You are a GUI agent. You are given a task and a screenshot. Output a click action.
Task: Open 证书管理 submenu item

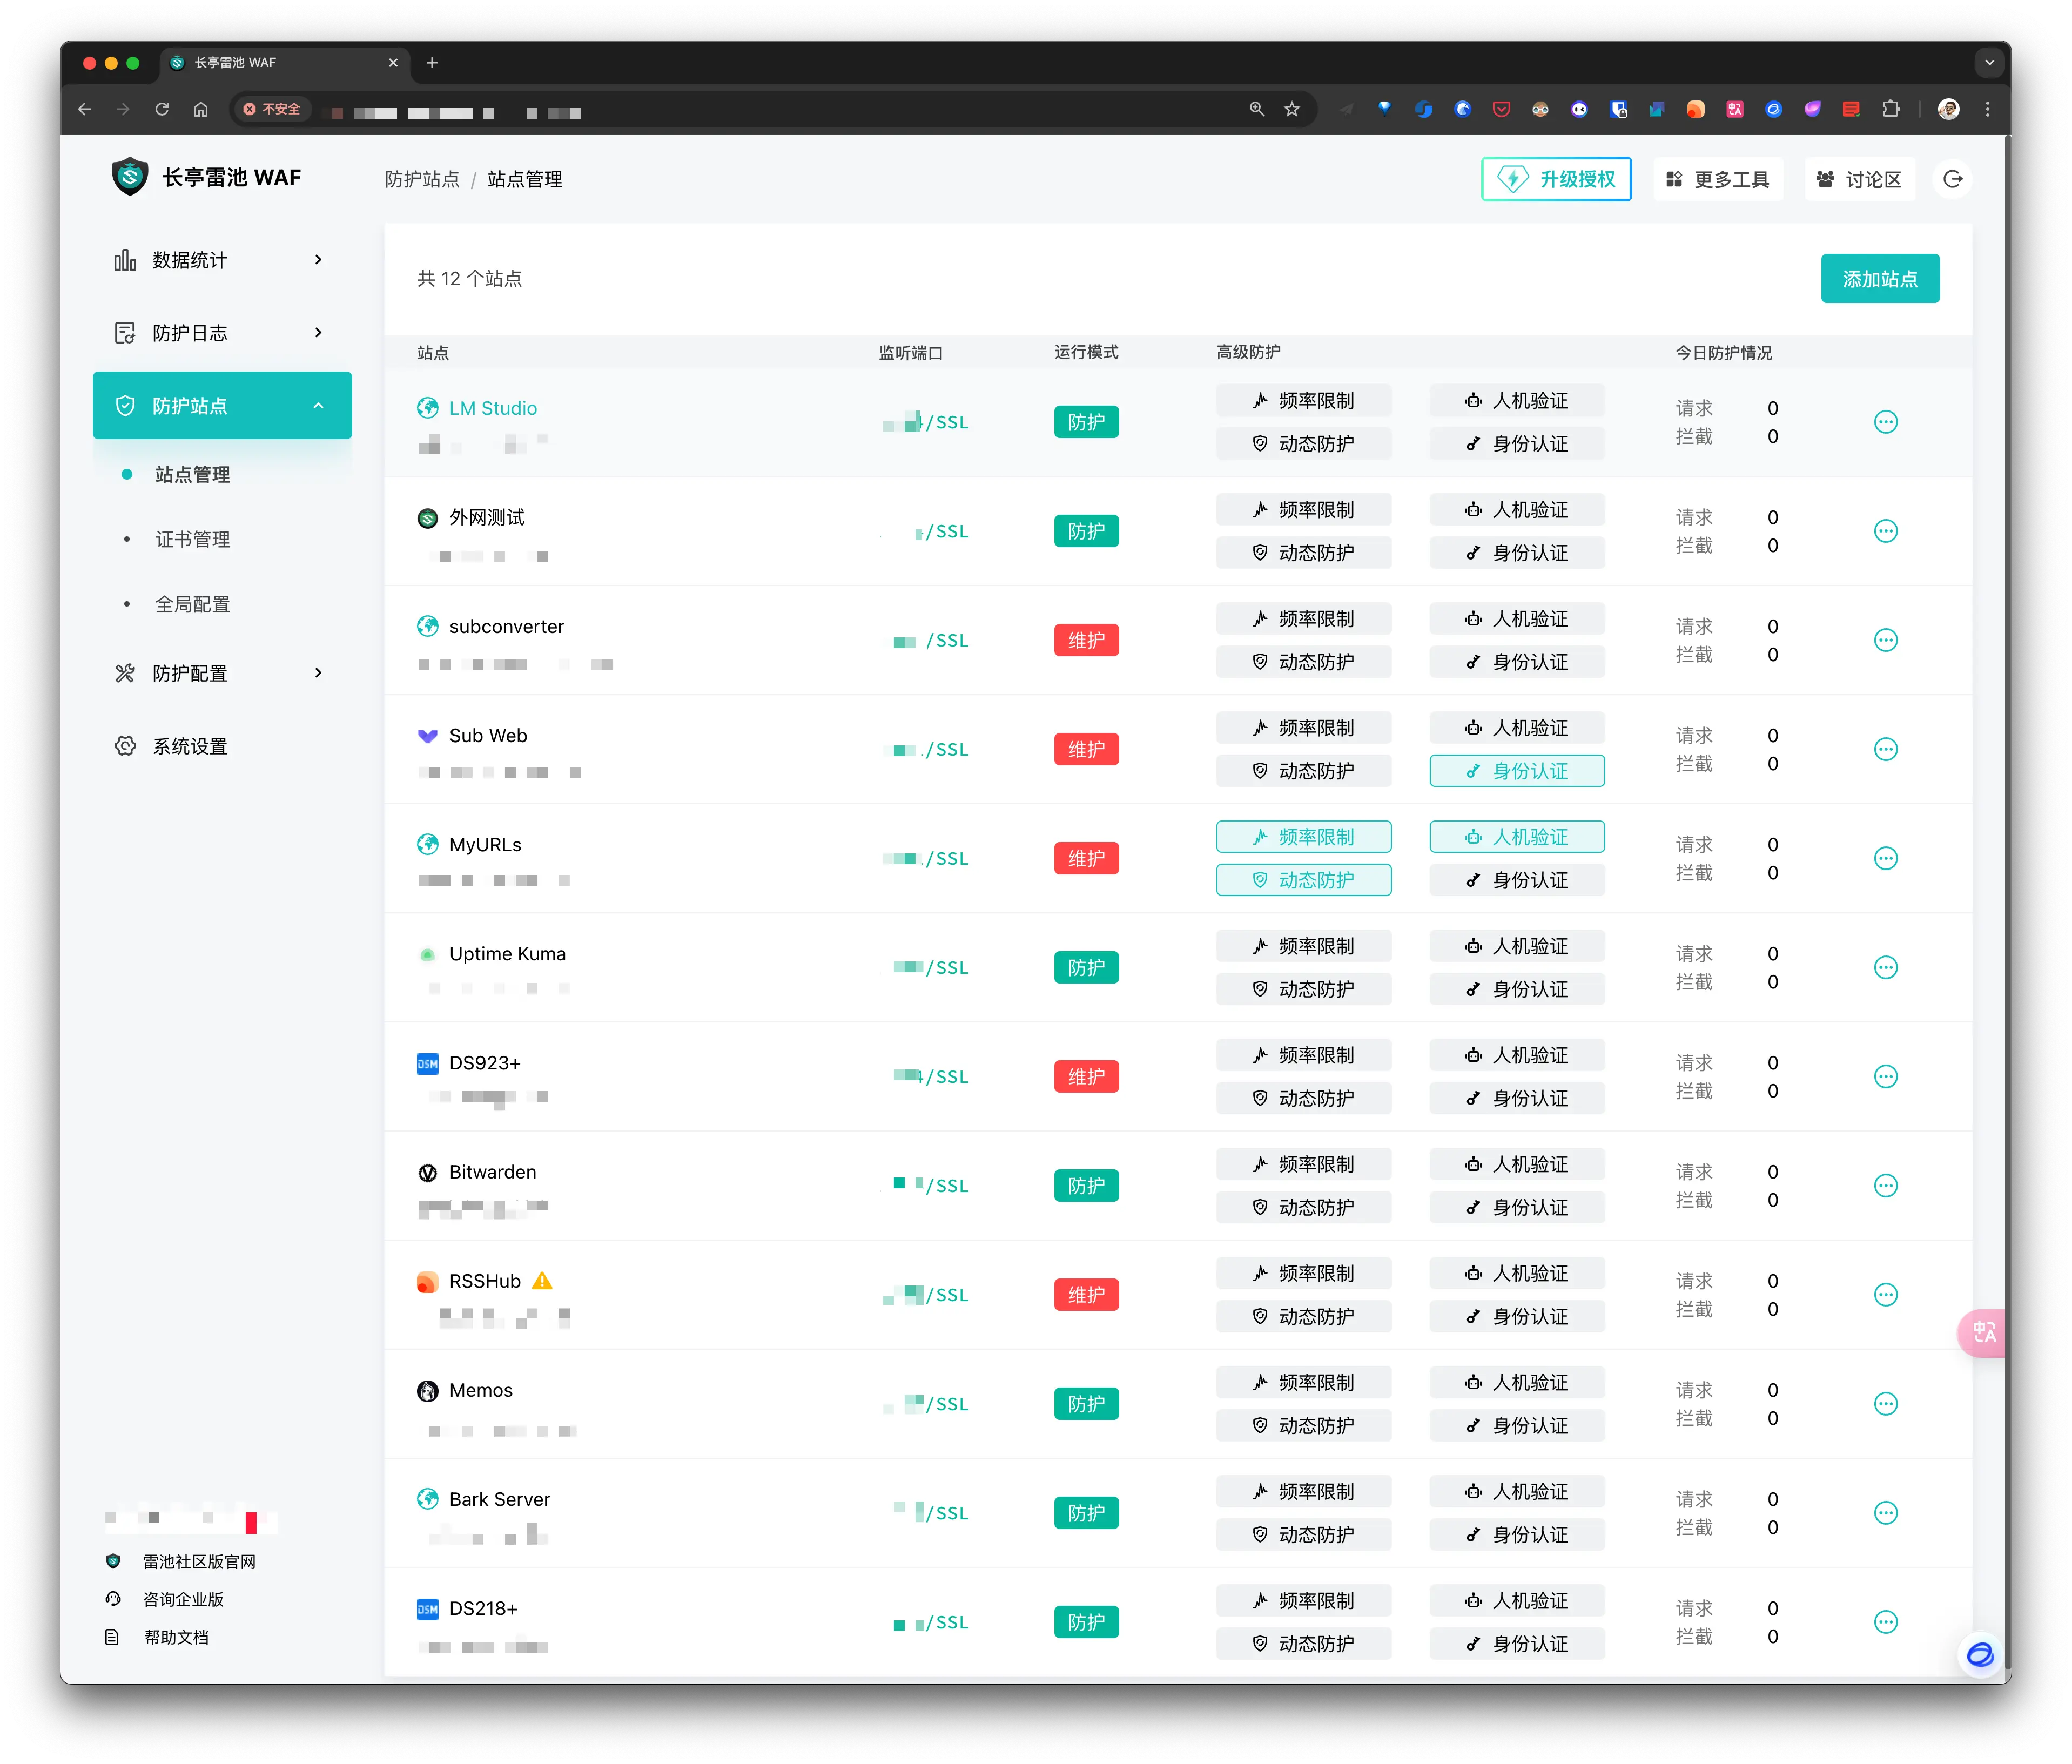(x=192, y=540)
